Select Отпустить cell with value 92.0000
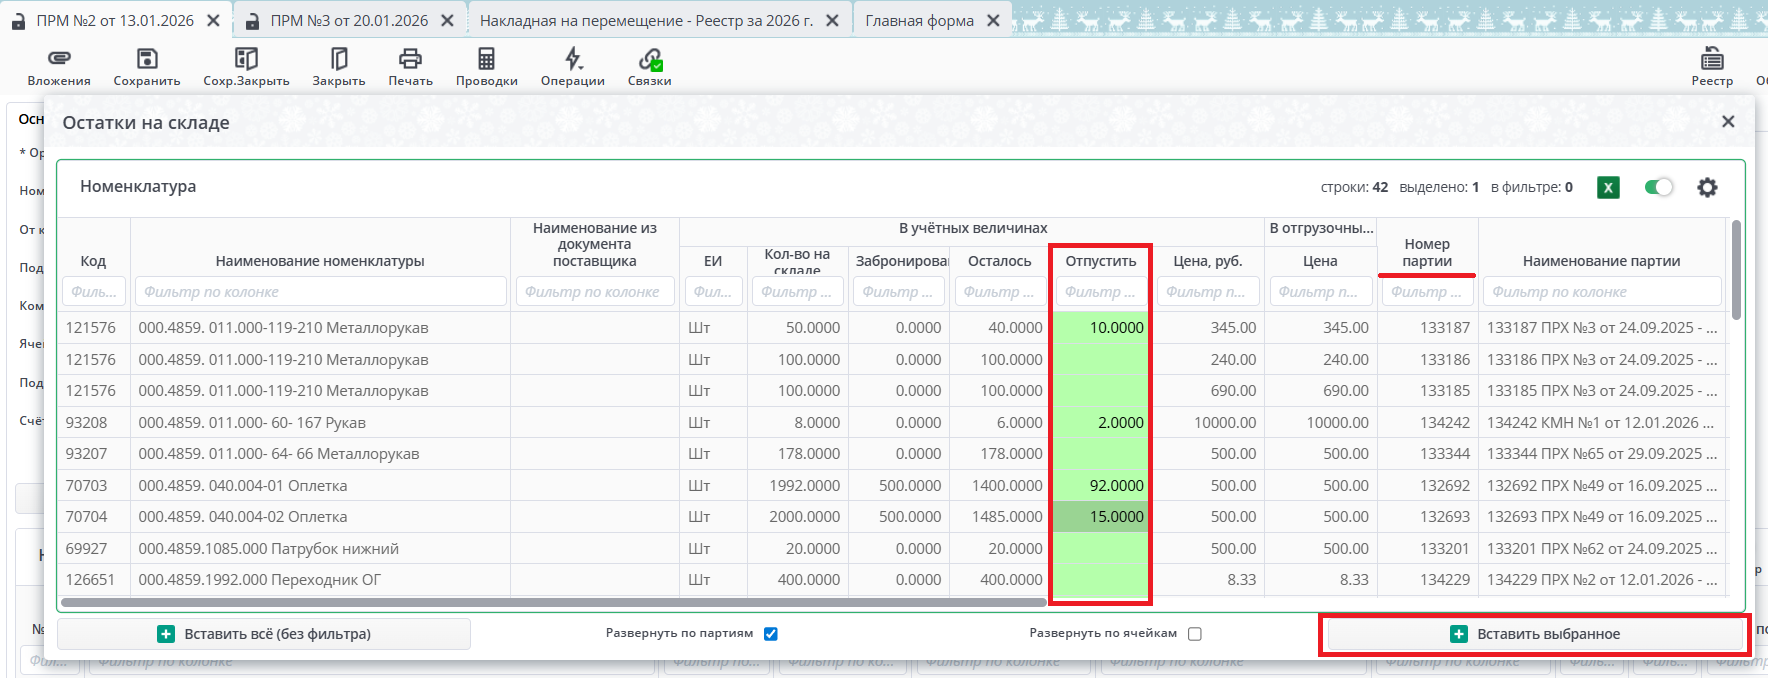This screenshot has width=1768, height=678. (1100, 486)
